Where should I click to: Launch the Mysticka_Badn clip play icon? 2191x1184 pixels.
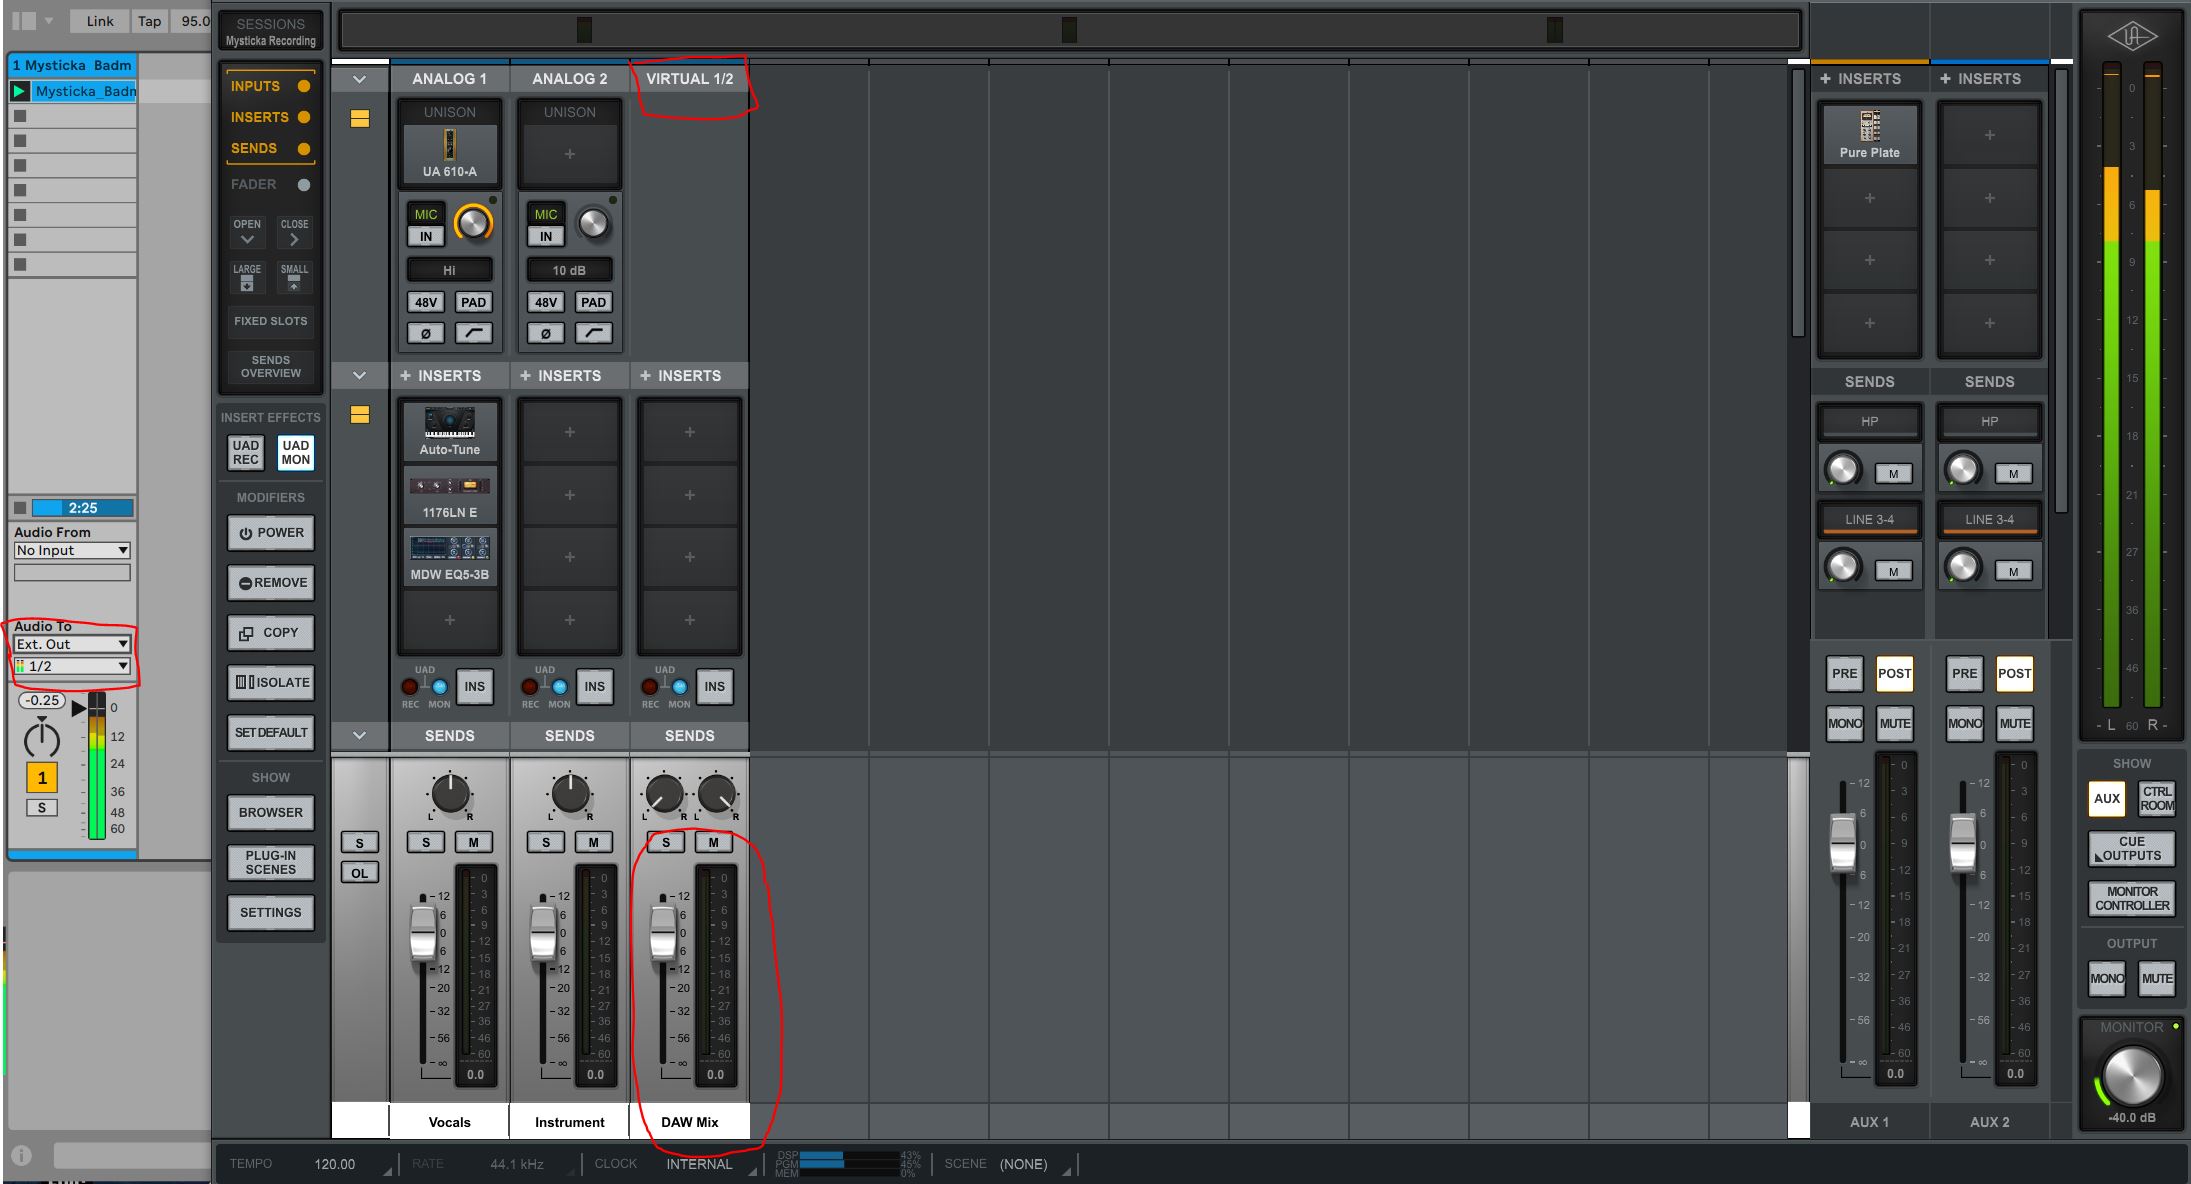click(19, 91)
